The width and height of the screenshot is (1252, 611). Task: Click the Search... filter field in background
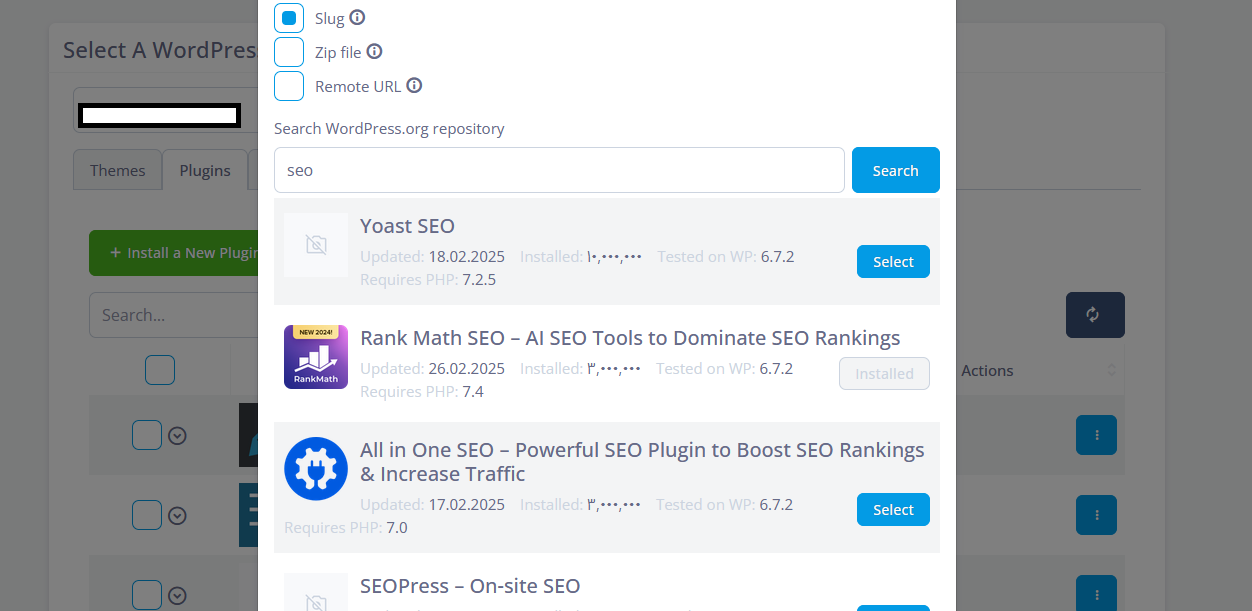[x=174, y=315]
